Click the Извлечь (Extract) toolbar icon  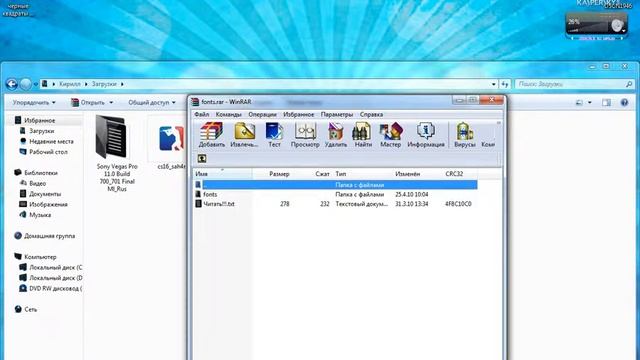coord(244,135)
